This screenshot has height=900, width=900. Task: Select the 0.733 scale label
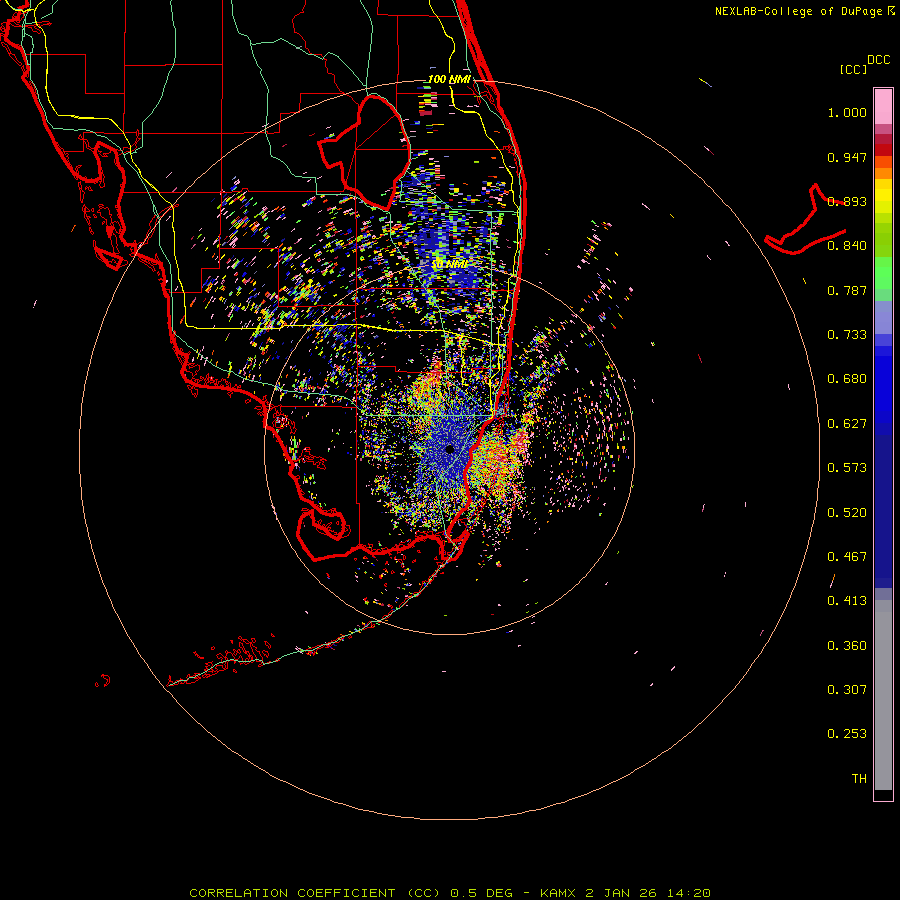pyautogui.click(x=847, y=335)
